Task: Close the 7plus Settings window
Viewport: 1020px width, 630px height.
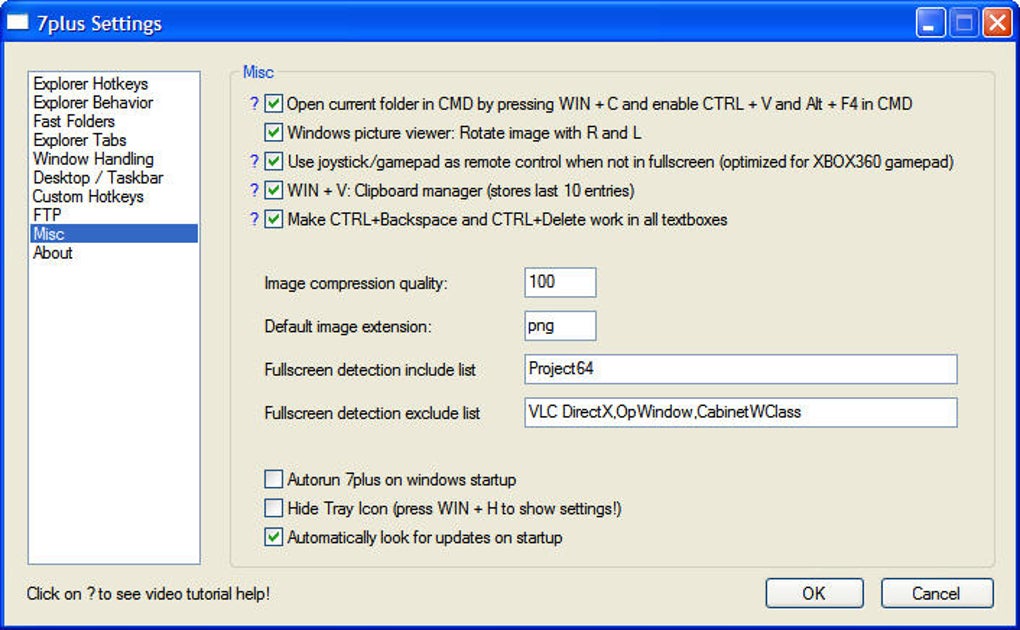Action: [x=997, y=23]
